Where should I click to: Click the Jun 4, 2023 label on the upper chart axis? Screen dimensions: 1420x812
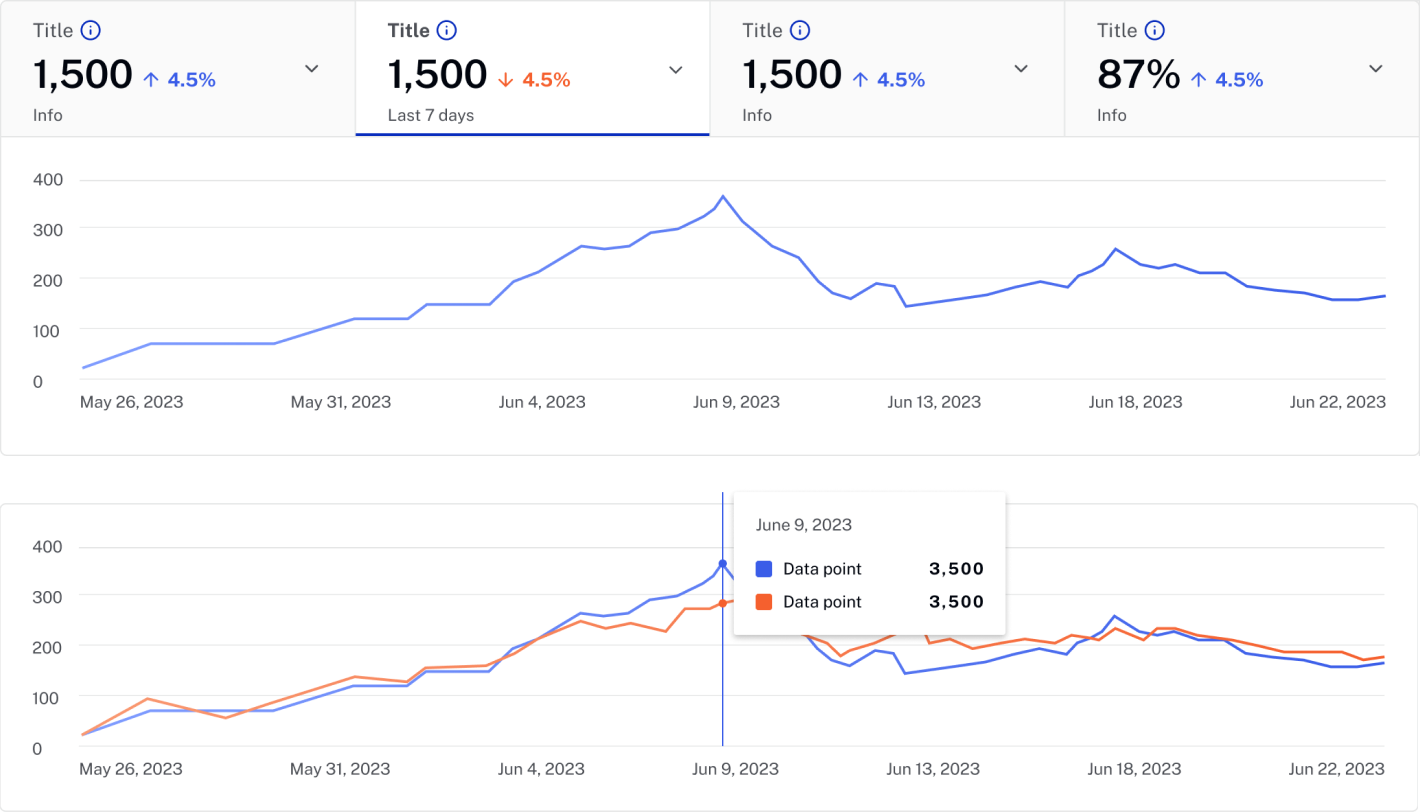click(x=541, y=402)
